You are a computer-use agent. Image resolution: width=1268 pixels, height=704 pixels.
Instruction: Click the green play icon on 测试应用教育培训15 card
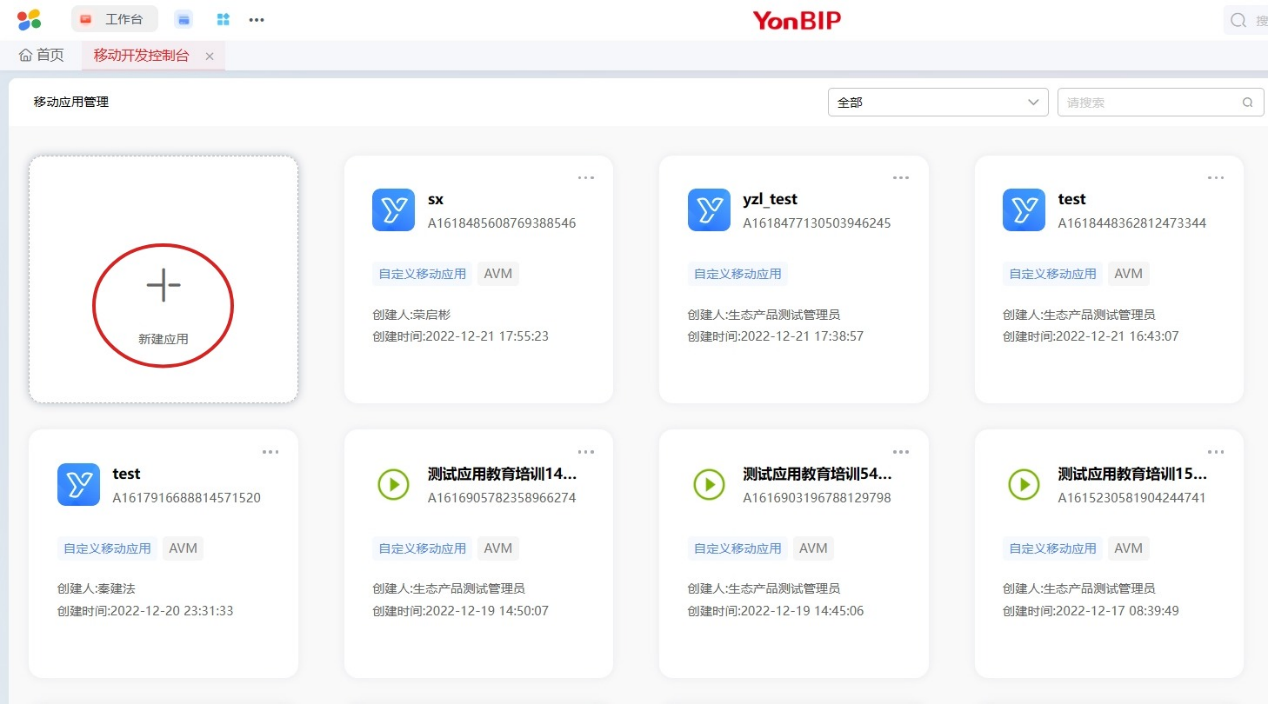click(x=1023, y=484)
